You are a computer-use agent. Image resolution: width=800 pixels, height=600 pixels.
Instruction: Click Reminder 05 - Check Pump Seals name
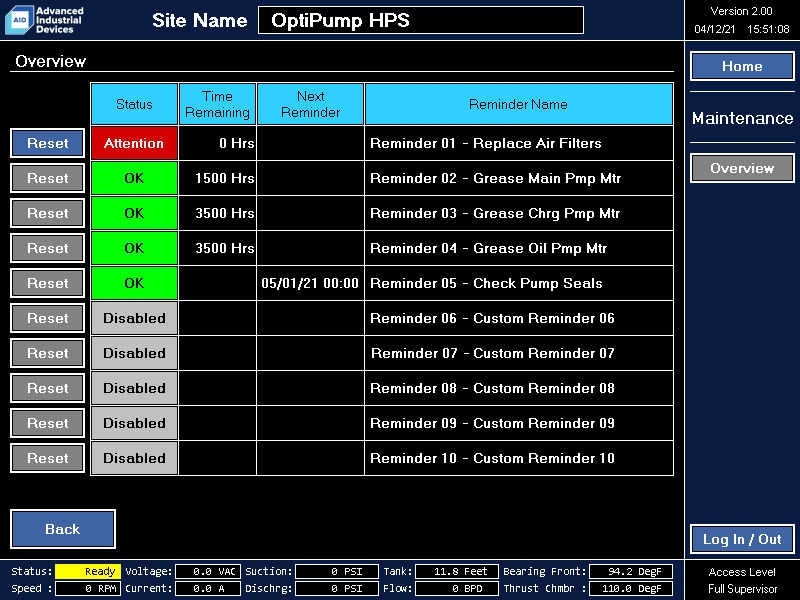[519, 283]
